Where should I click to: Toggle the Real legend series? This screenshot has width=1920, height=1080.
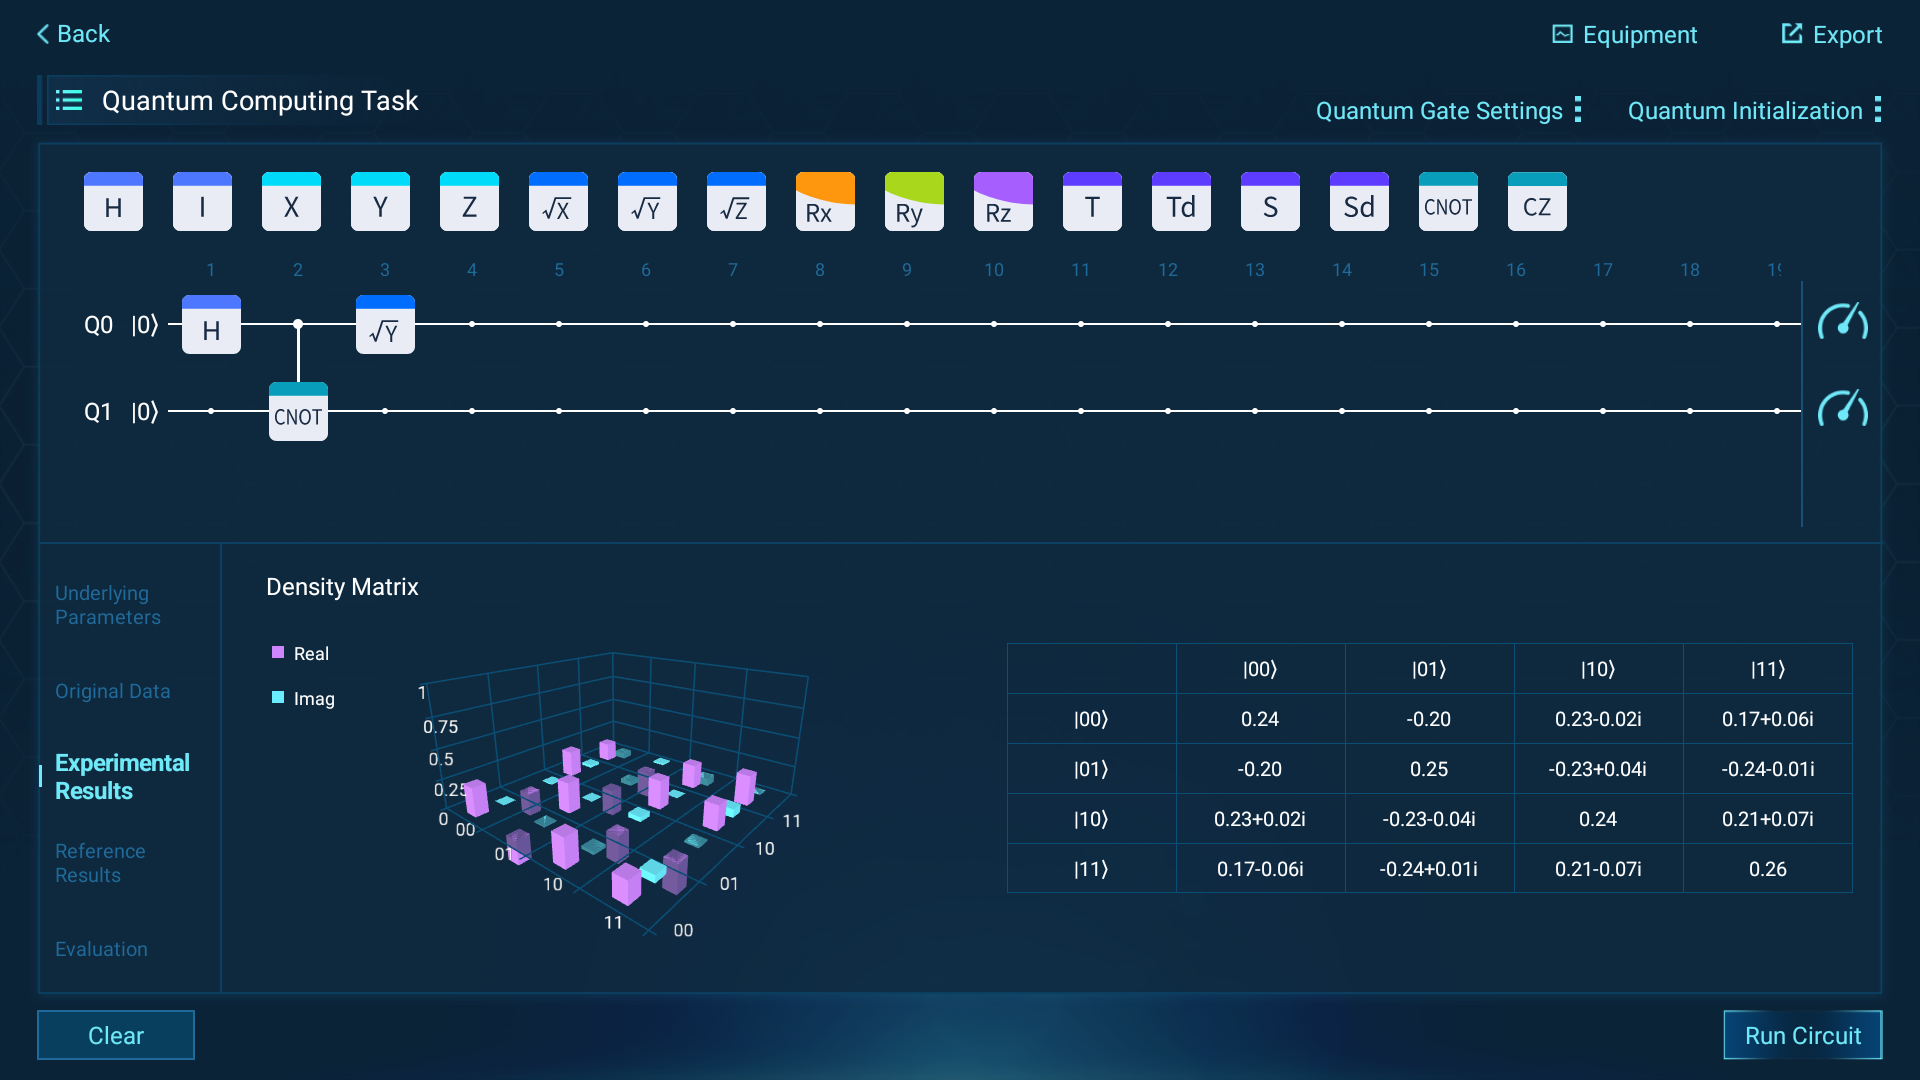point(300,653)
